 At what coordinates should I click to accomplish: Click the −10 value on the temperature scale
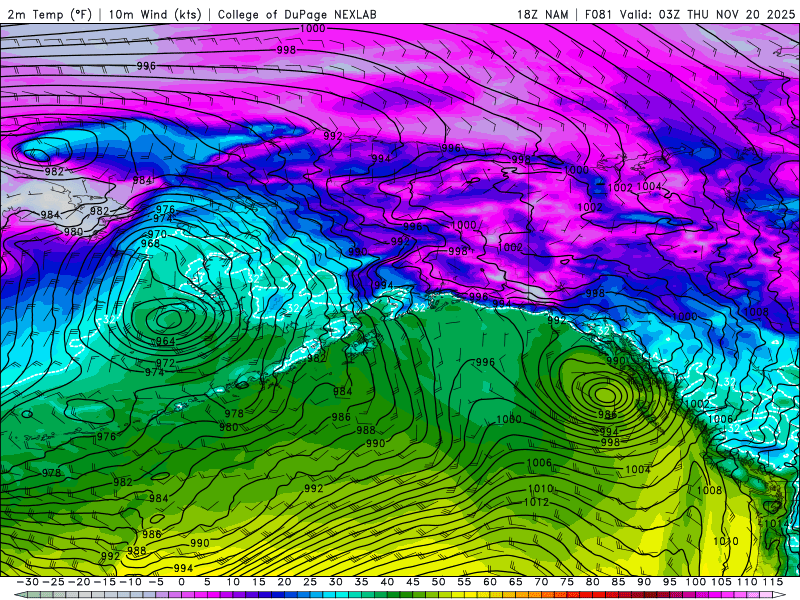(x=130, y=582)
